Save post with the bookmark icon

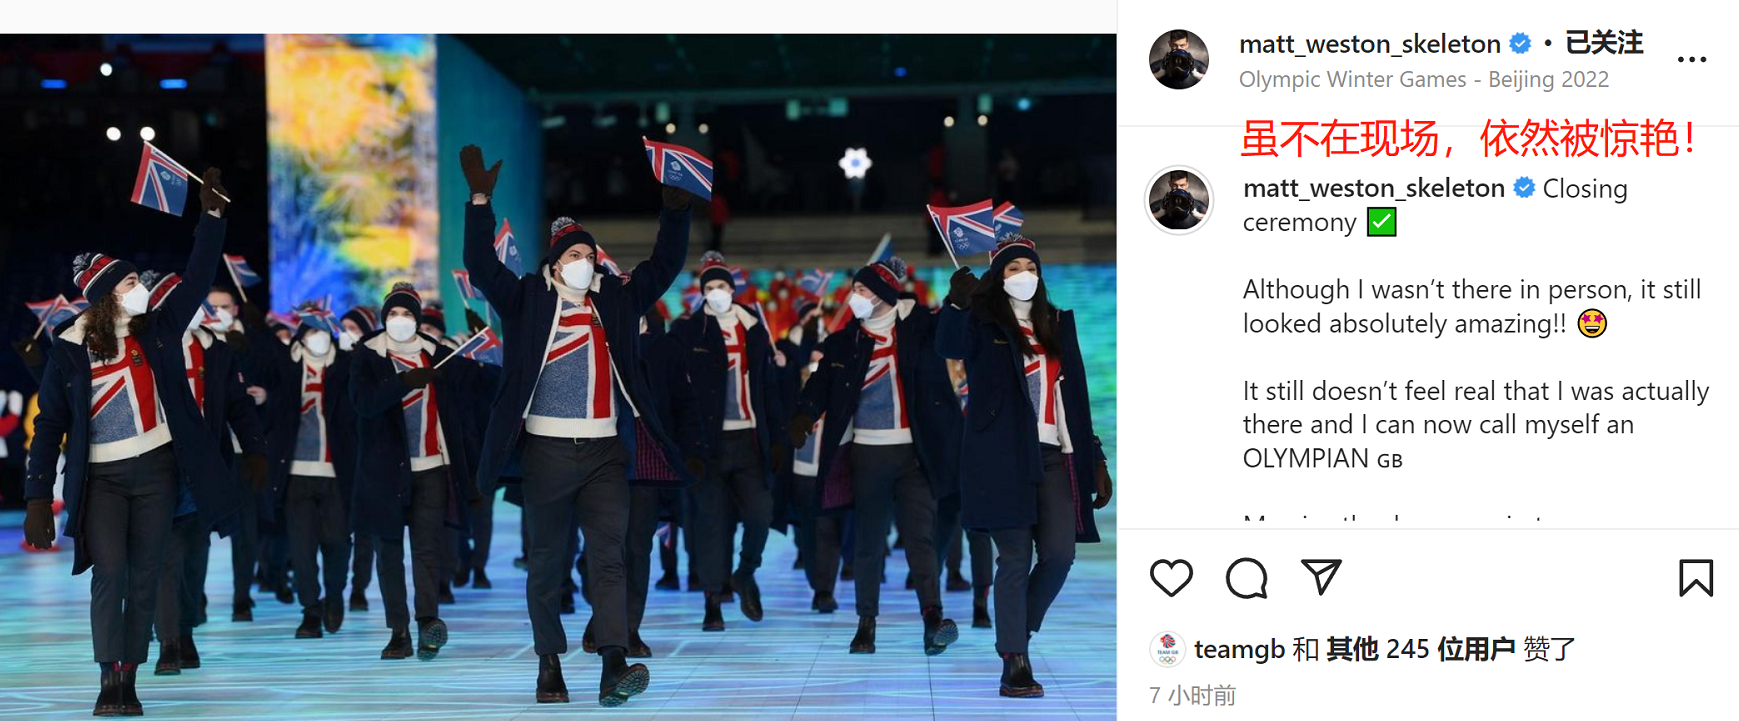pos(1696,578)
